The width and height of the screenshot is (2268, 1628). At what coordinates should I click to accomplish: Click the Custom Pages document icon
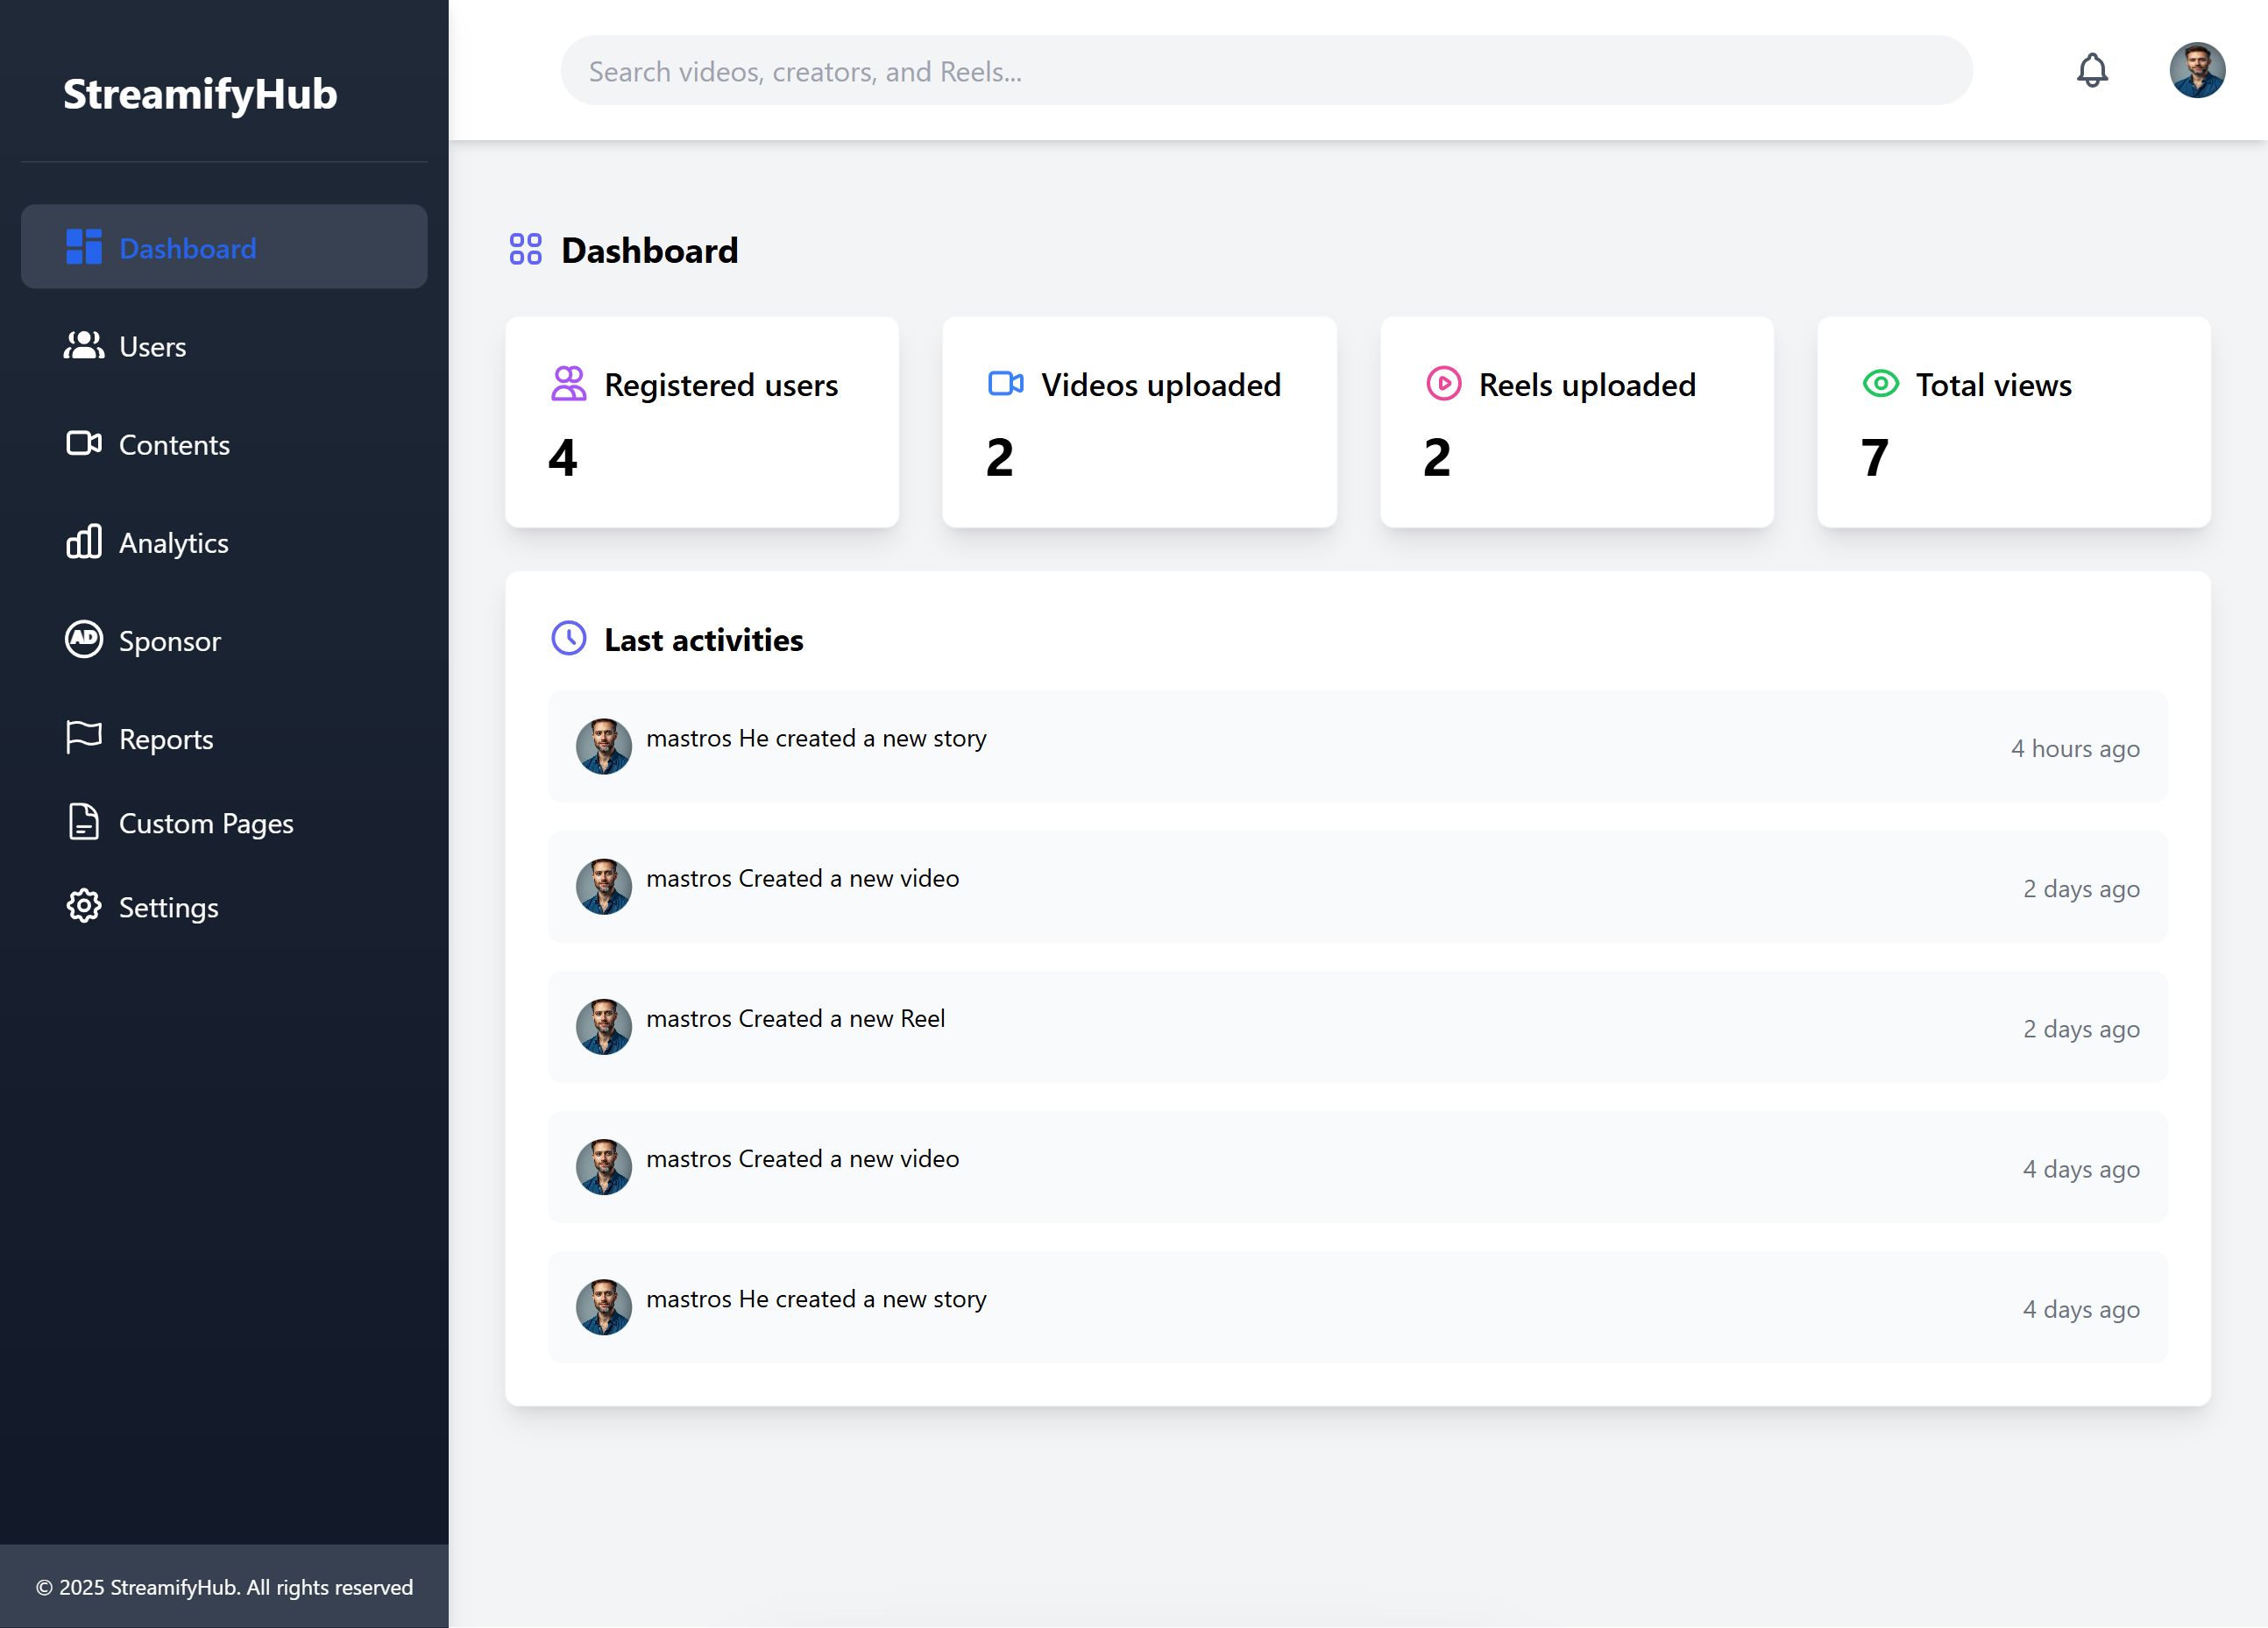click(84, 822)
